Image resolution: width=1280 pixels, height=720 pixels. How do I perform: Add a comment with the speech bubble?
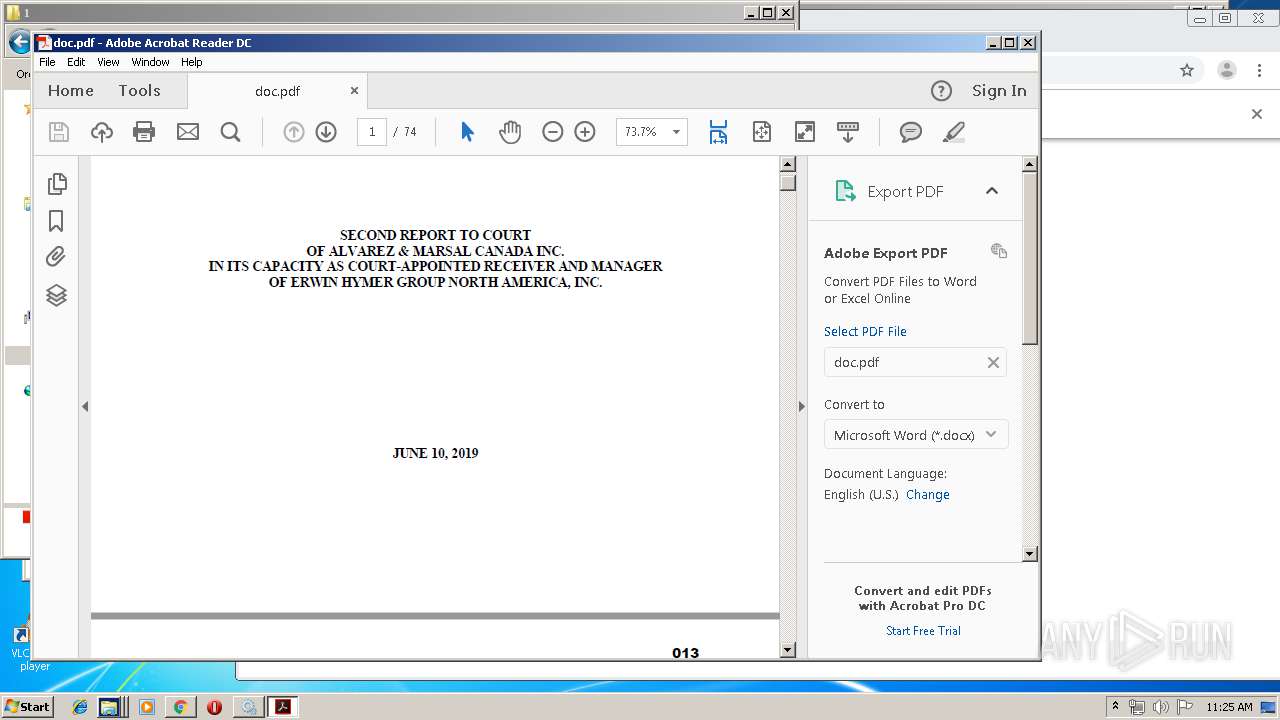pos(911,132)
